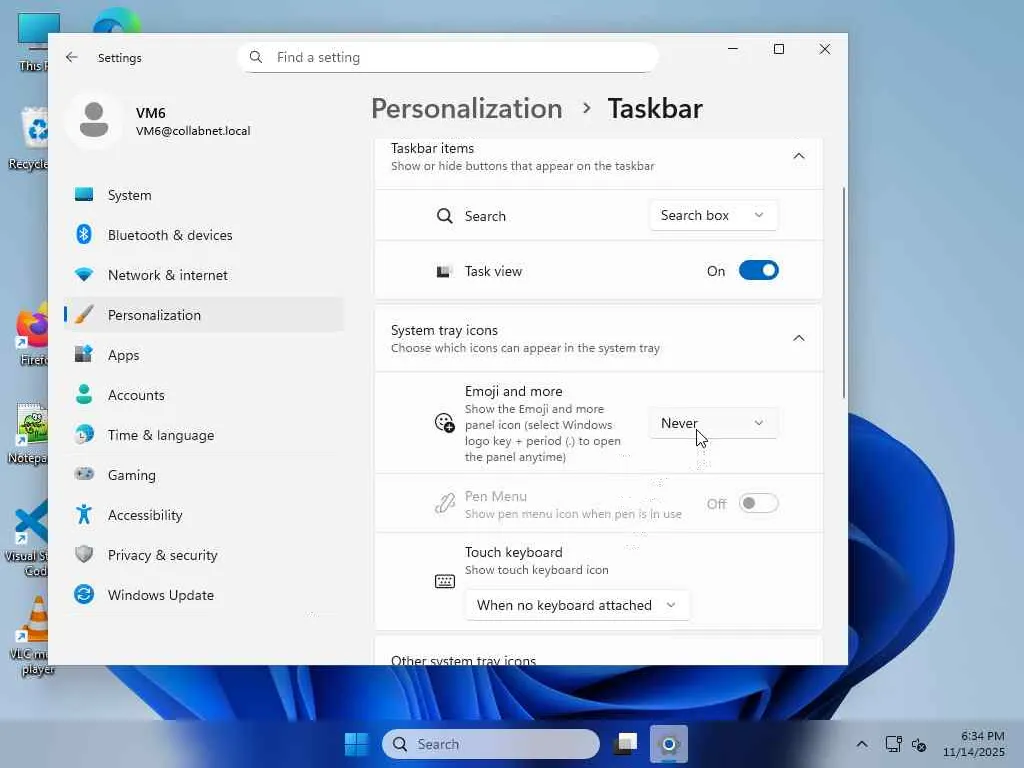Open Bluetooth & devices category
The height and width of the screenshot is (768, 1024).
coord(204,234)
